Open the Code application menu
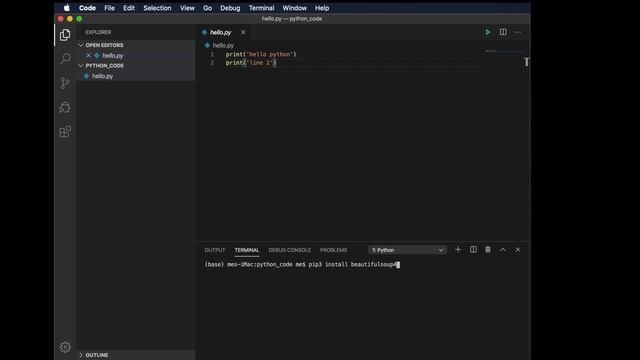640x360 pixels. [x=87, y=8]
